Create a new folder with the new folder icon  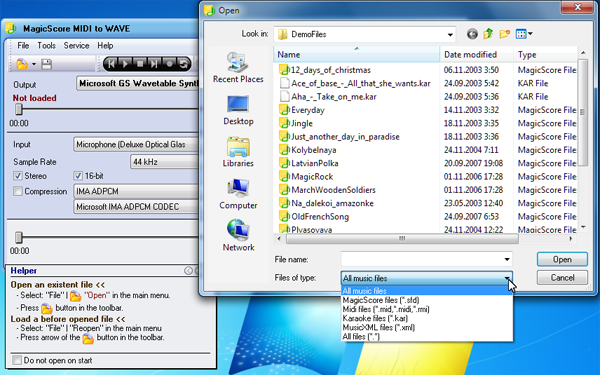pos(505,34)
